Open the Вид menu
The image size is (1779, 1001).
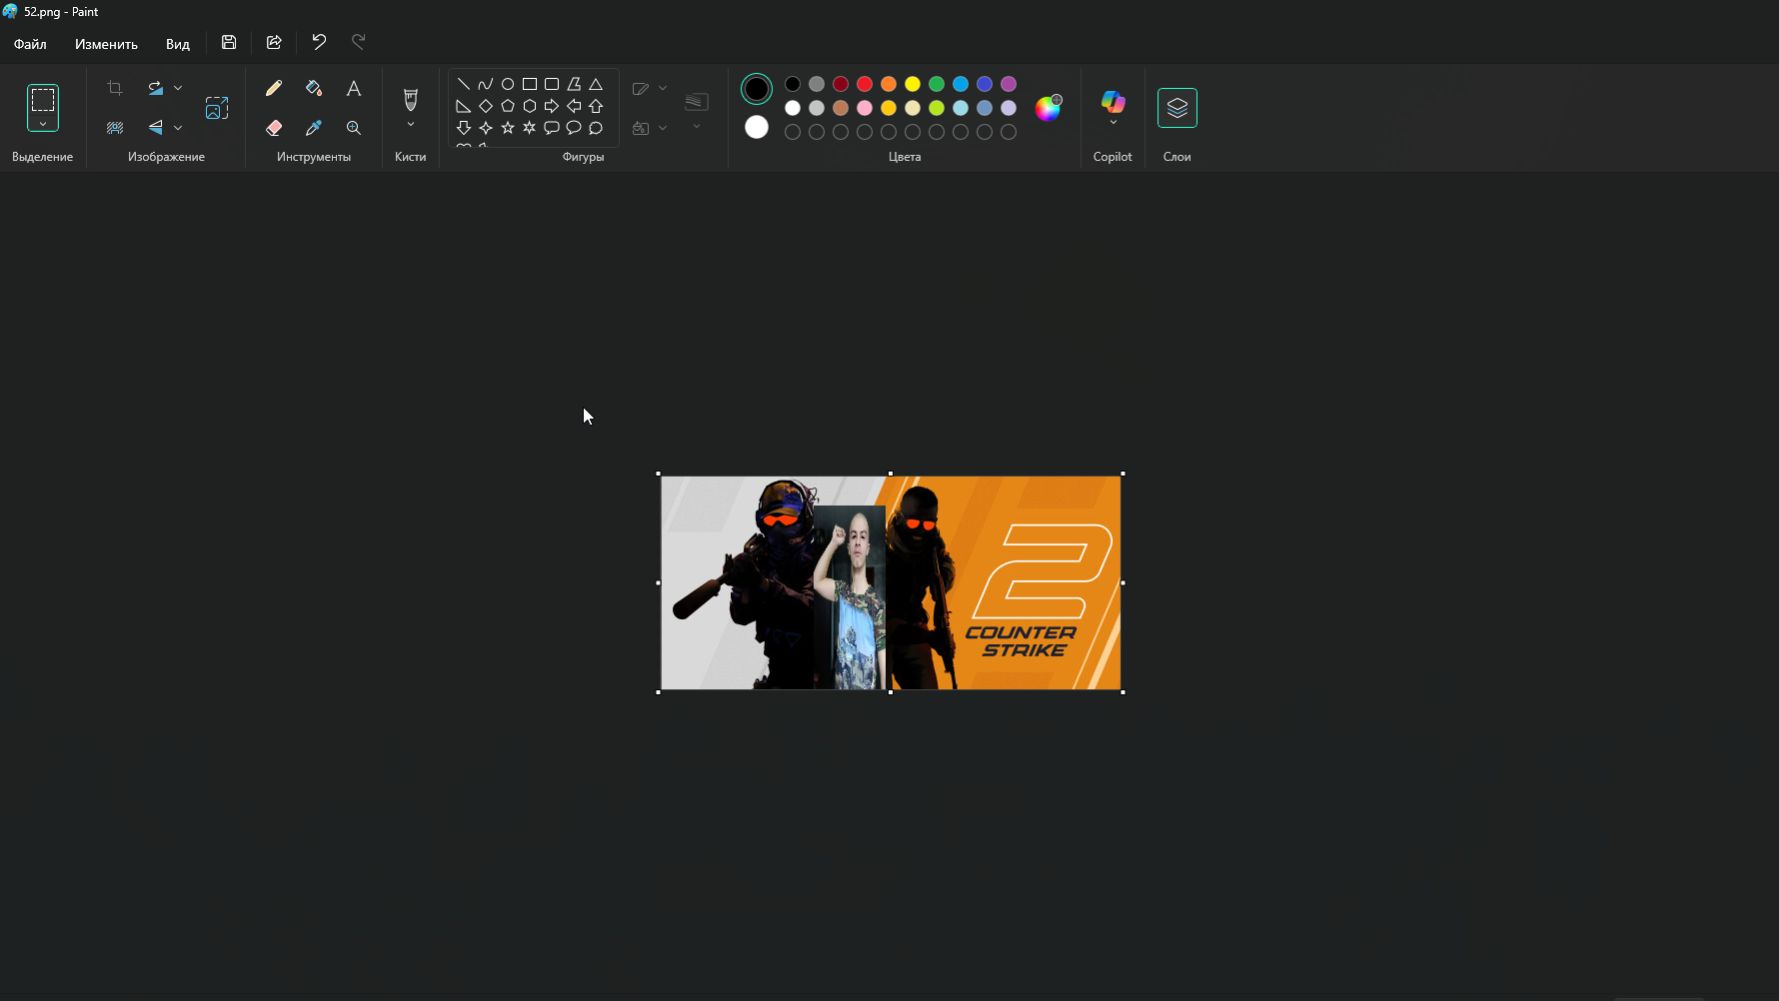pyautogui.click(x=177, y=44)
